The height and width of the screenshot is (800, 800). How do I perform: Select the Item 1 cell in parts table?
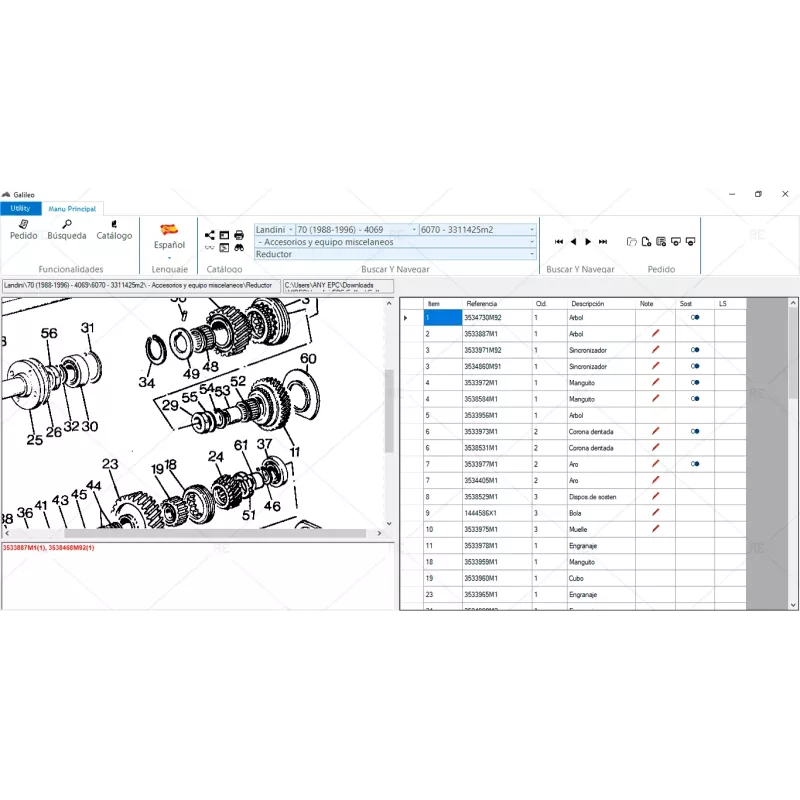point(441,318)
